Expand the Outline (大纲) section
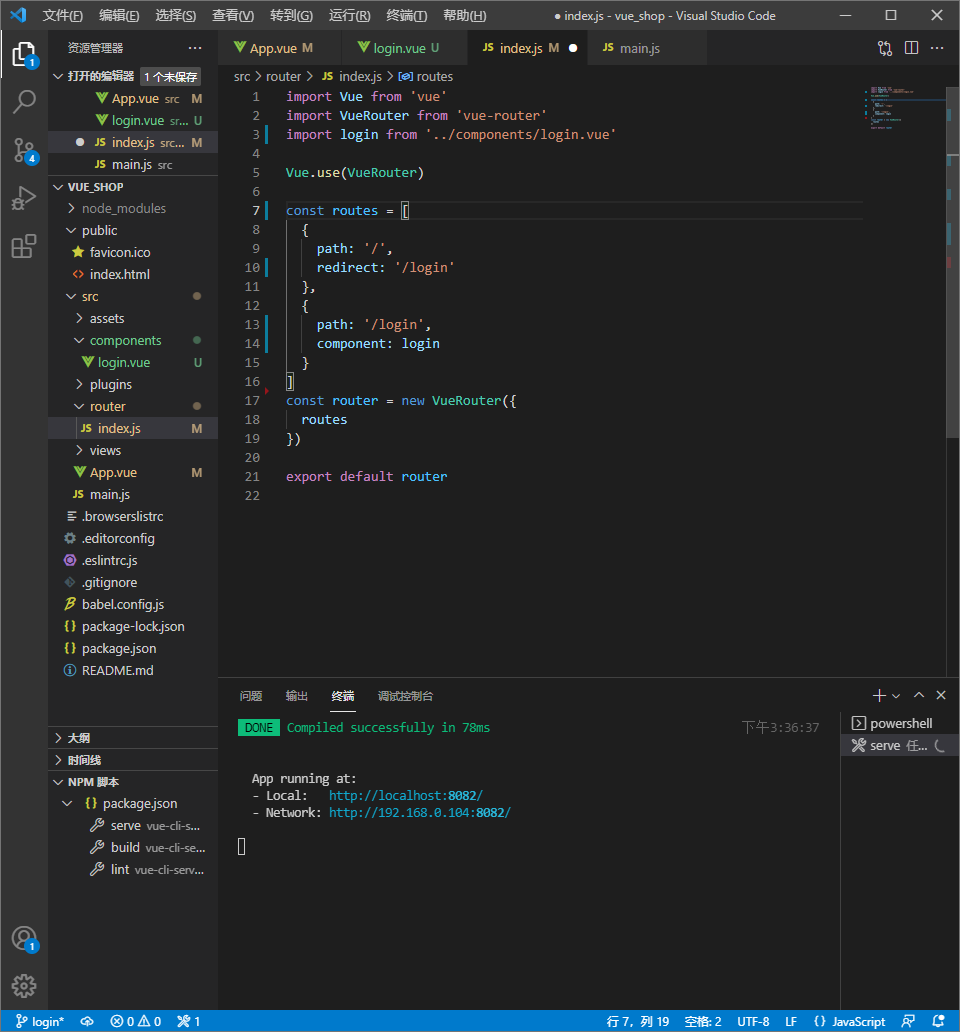The image size is (960, 1032). pyautogui.click(x=133, y=738)
